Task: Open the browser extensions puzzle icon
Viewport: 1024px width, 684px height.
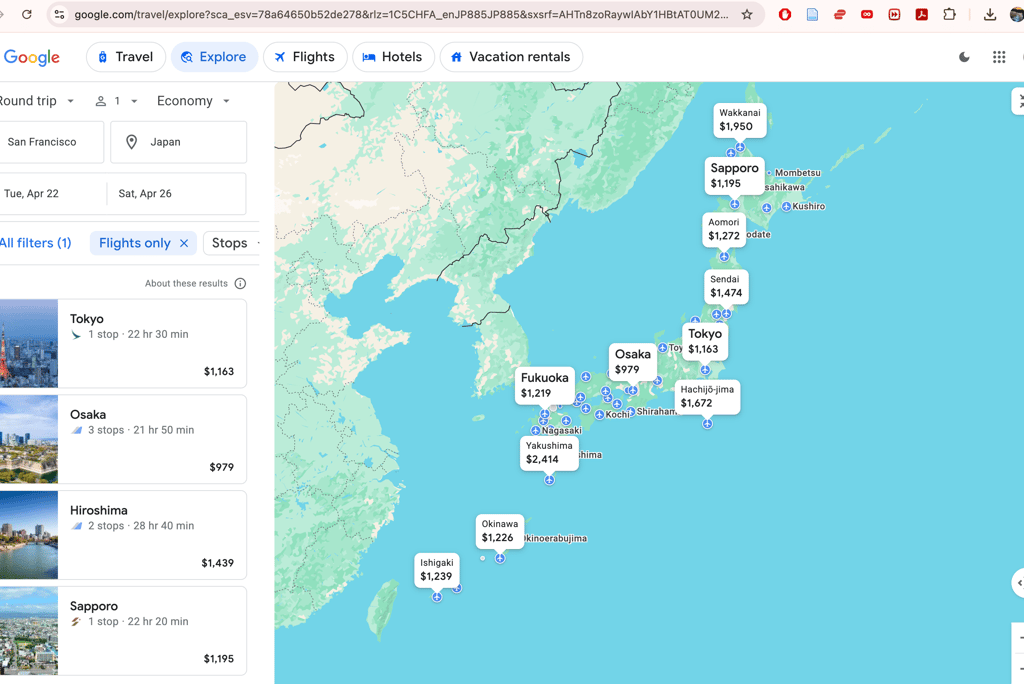Action: coord(950,14)
